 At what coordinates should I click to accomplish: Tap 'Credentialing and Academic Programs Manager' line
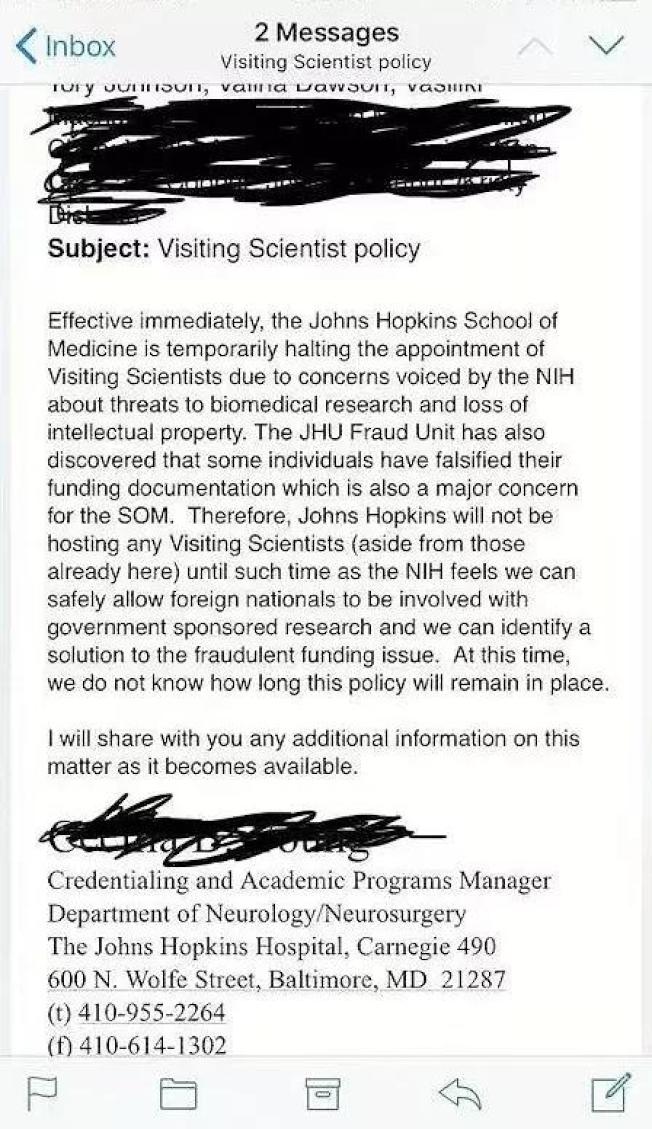[299, 881]
